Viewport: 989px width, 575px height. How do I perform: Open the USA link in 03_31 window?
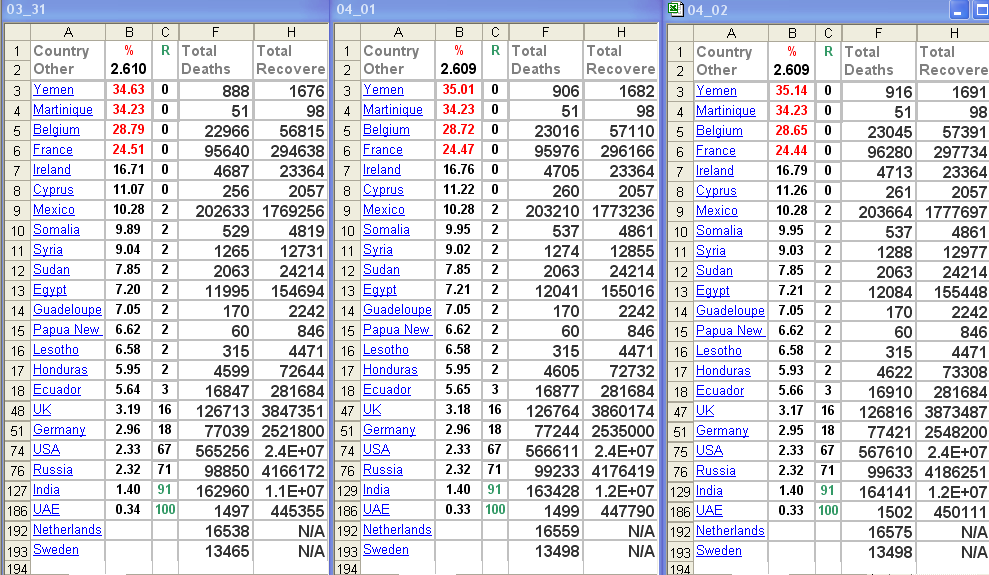tap(46, 449)
